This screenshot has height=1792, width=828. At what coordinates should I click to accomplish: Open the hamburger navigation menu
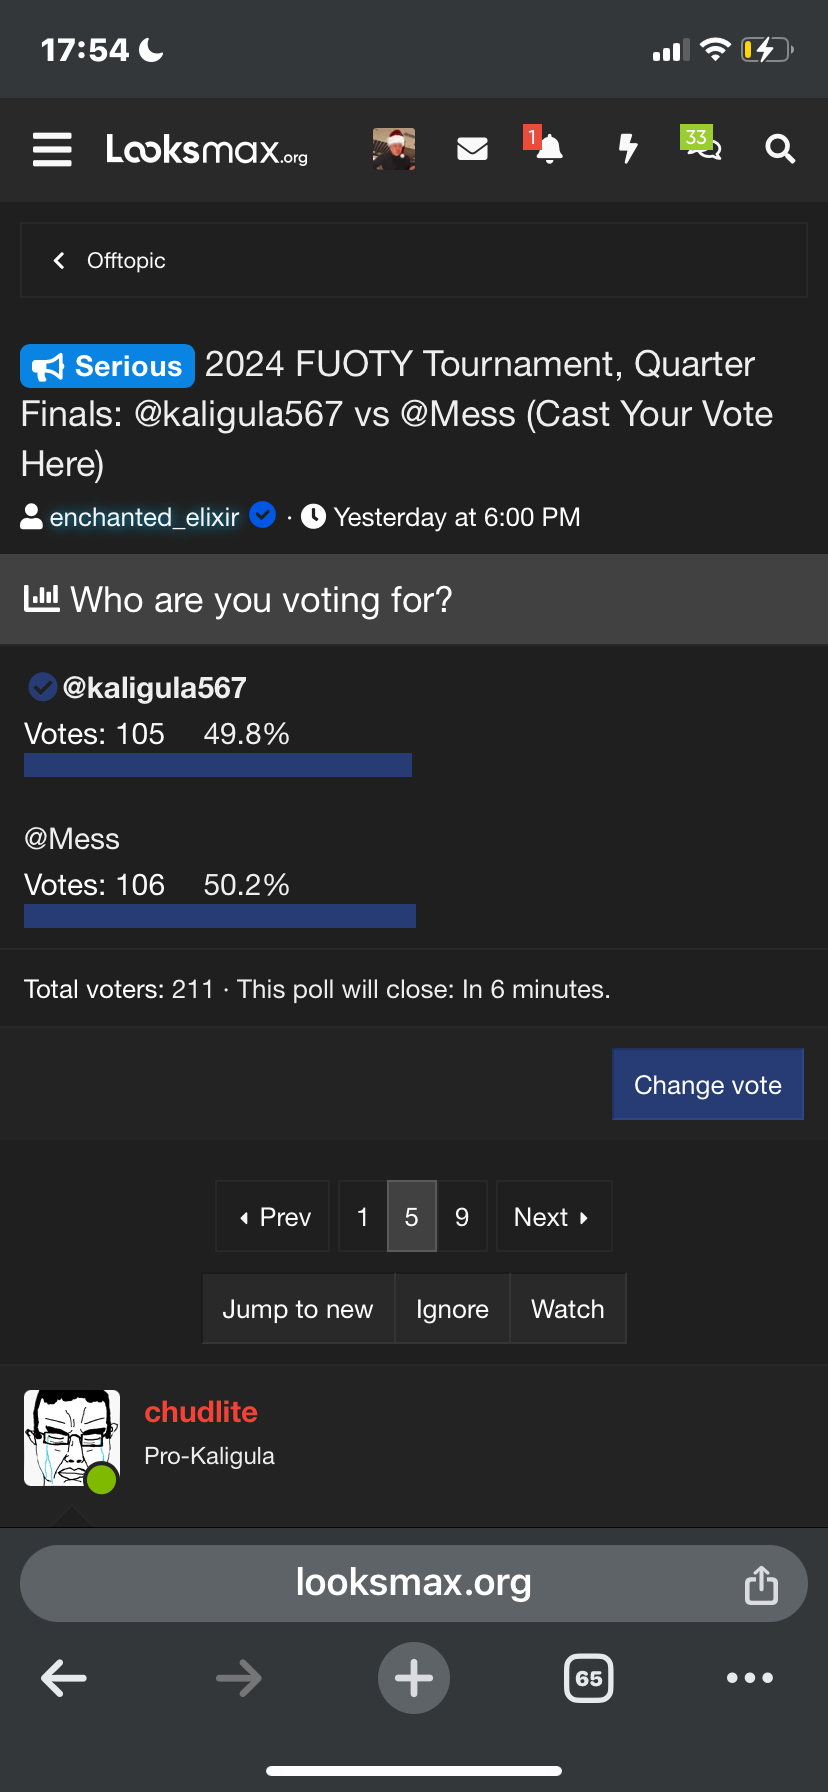[x=52, y=150]
